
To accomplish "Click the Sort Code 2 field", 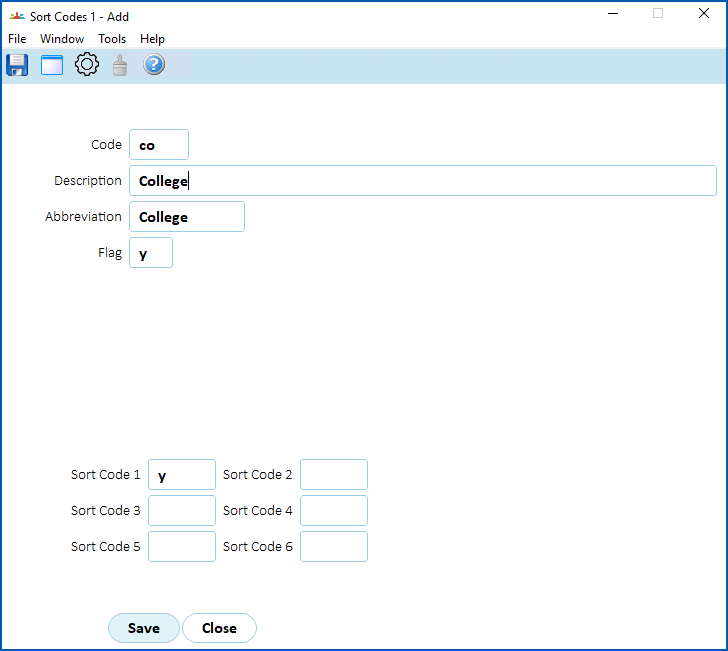I will pos(334,475).
